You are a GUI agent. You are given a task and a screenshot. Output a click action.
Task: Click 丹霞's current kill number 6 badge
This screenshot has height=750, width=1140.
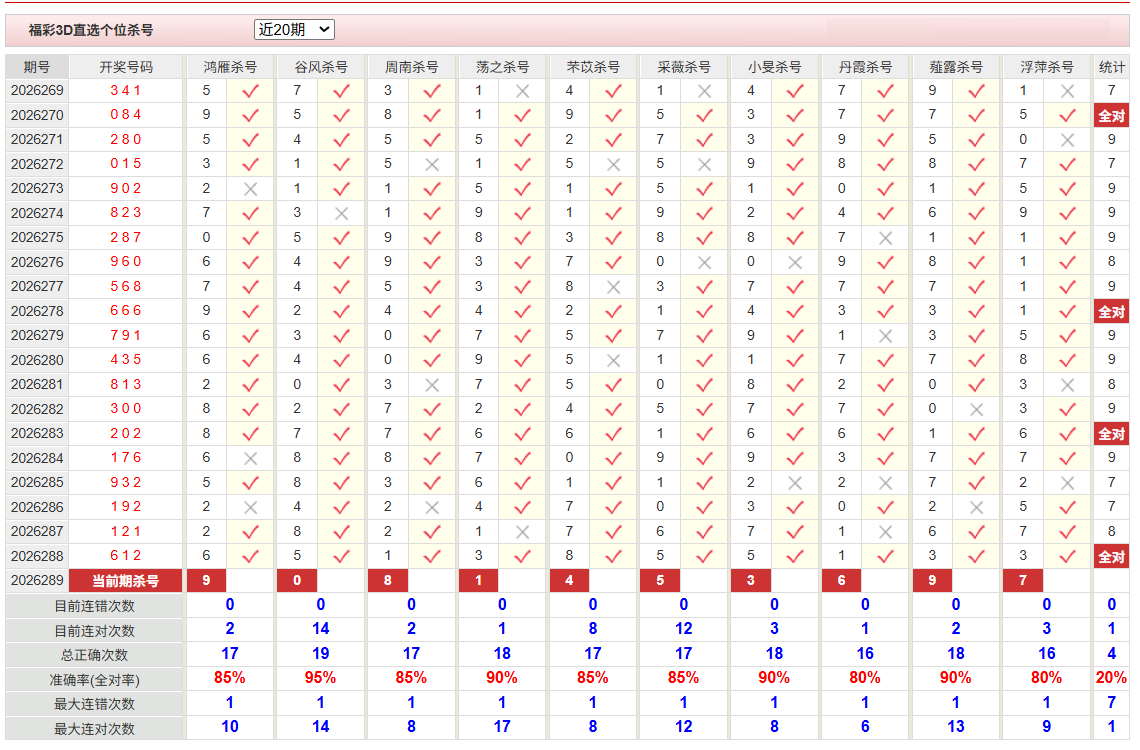click(x=841, y=581)
